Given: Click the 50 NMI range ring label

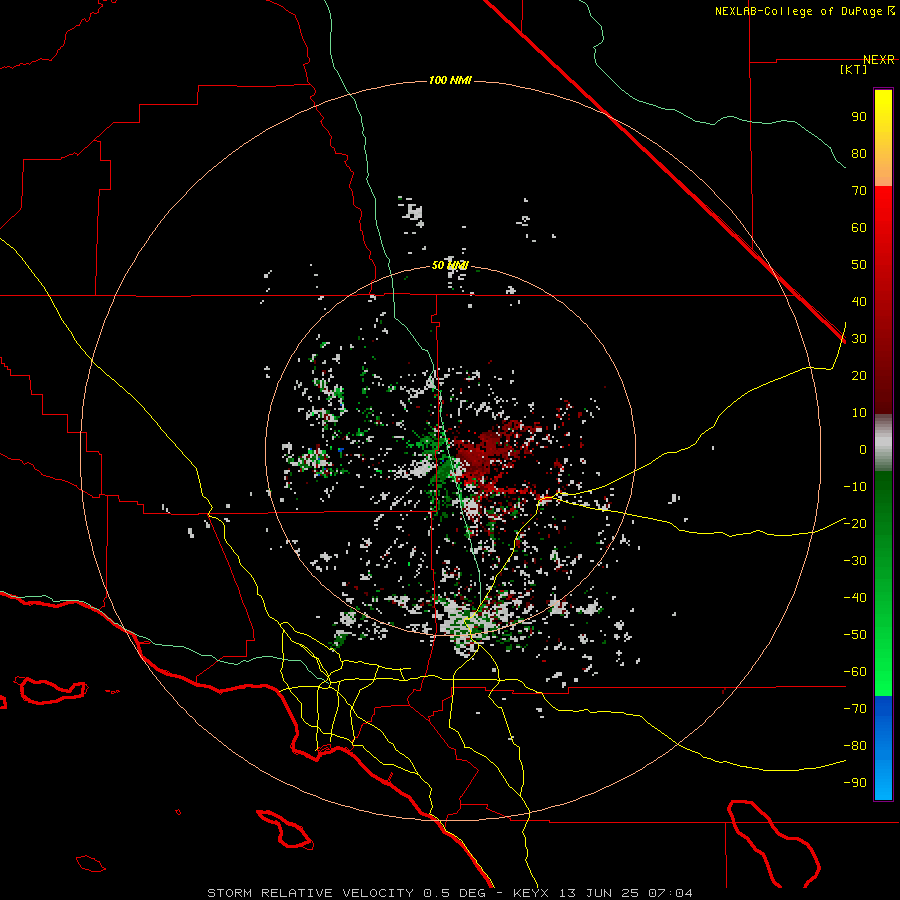Looking at the screenshot, I should (450, 265).
